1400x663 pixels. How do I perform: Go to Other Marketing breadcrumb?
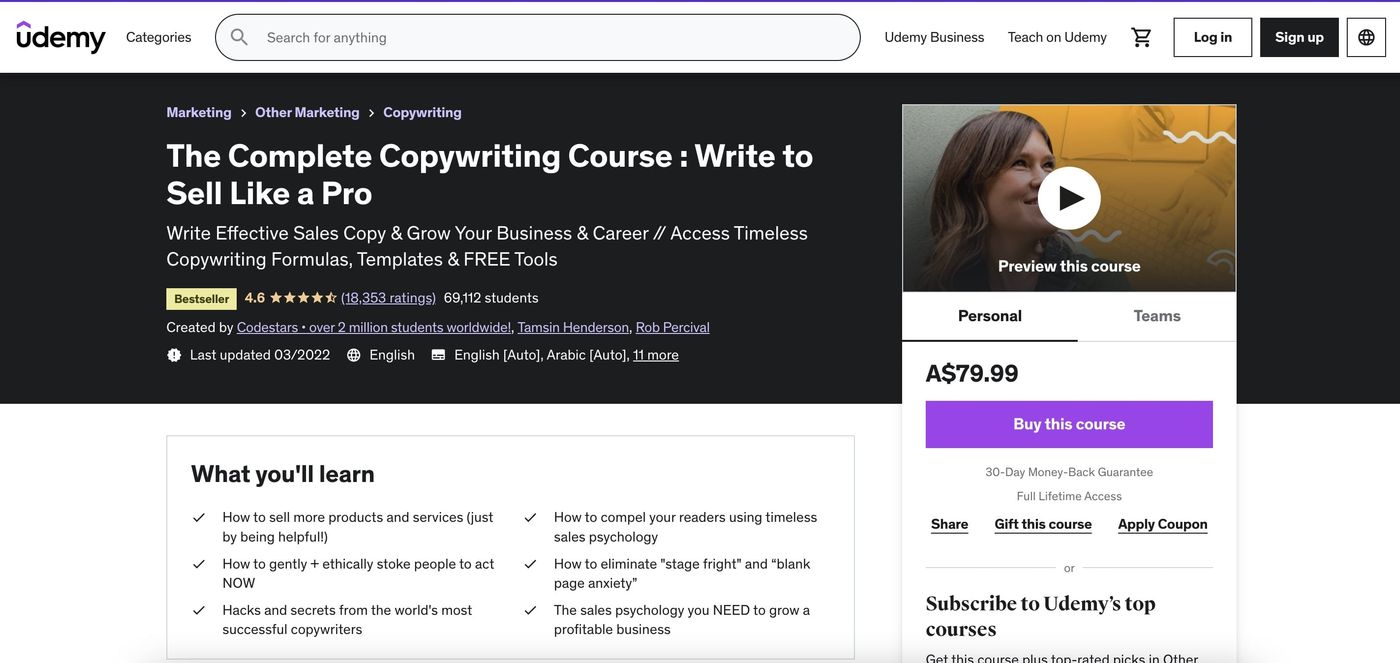(x=307, y=112)
